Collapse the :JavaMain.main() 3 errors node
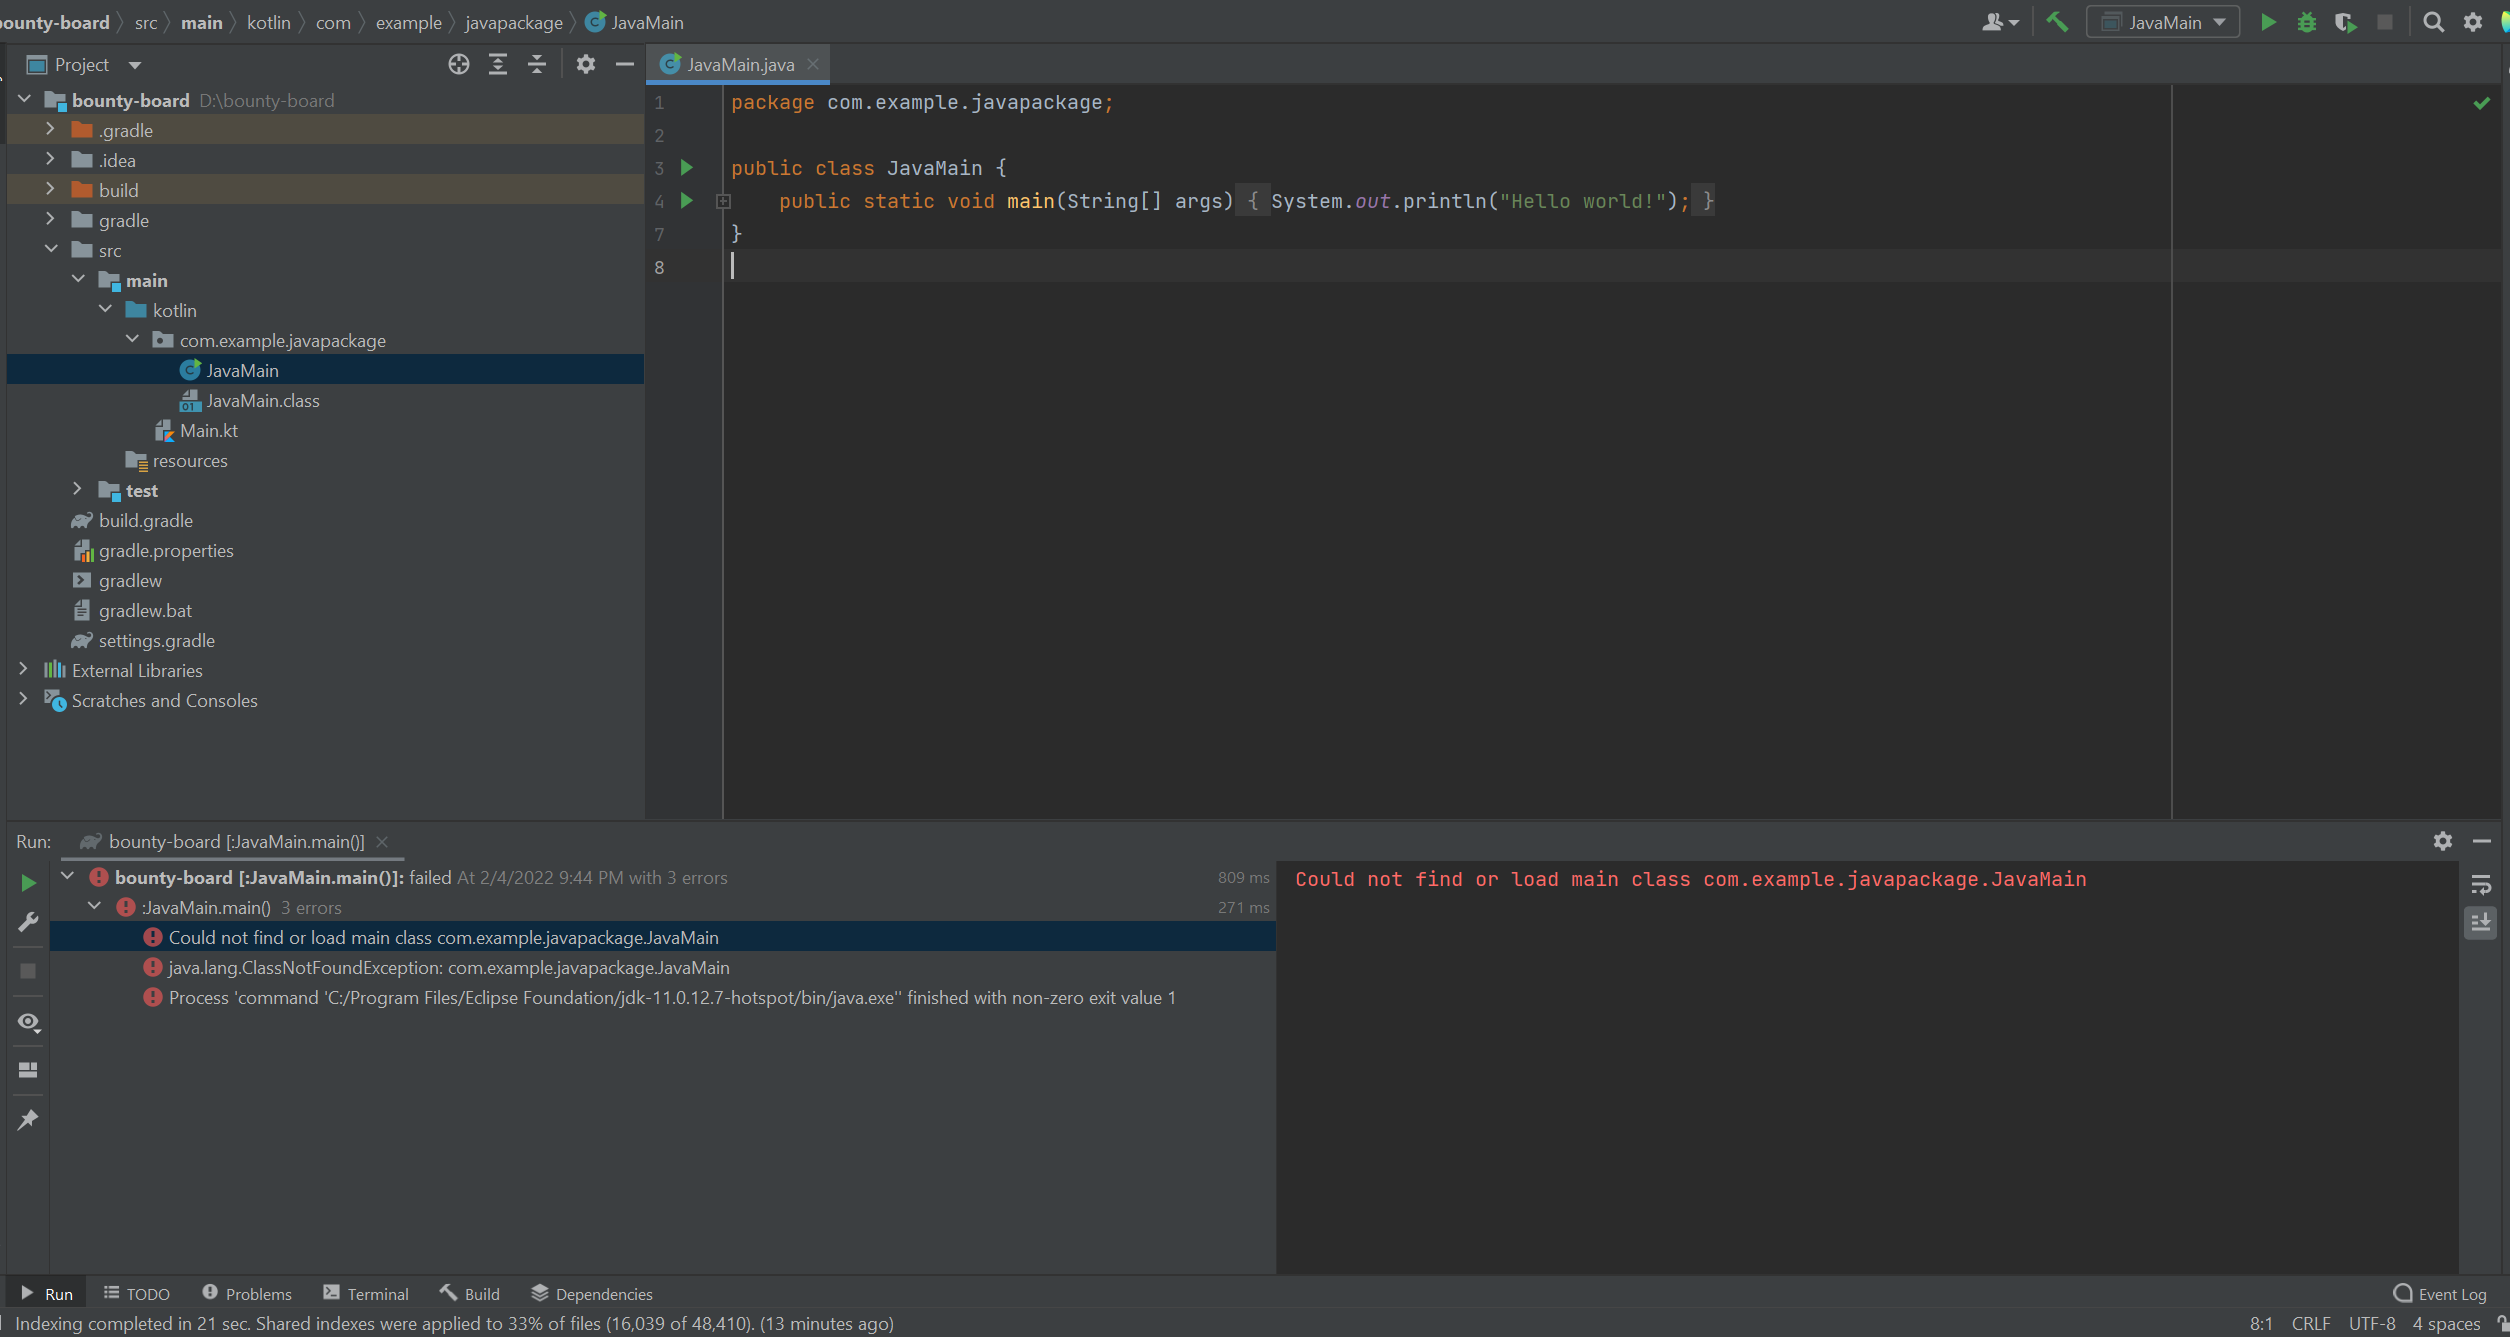The image size is (2510, 1337). 94,907
